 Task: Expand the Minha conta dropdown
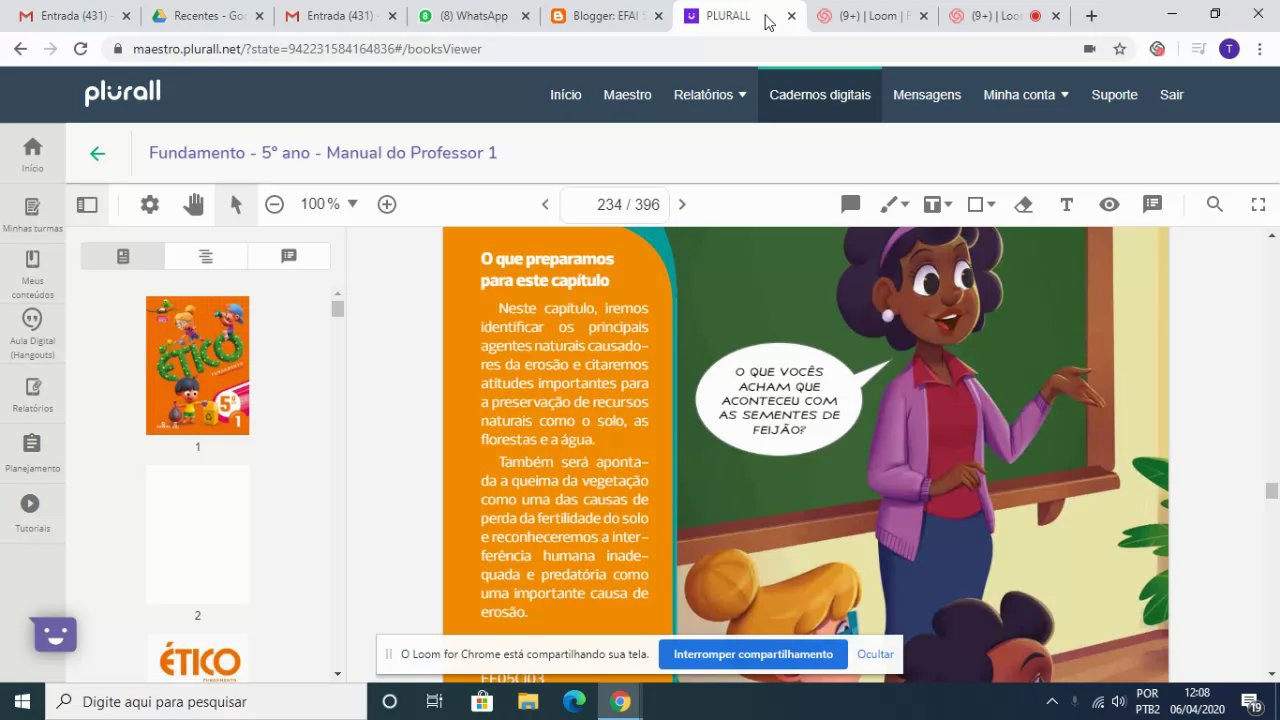(1026, 95)
